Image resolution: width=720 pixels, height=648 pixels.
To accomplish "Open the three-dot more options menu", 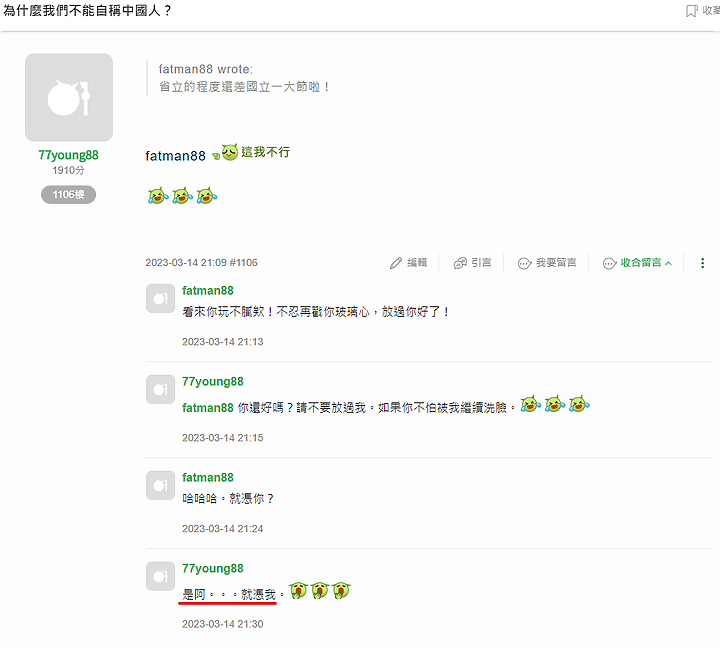I will (702, 263).
